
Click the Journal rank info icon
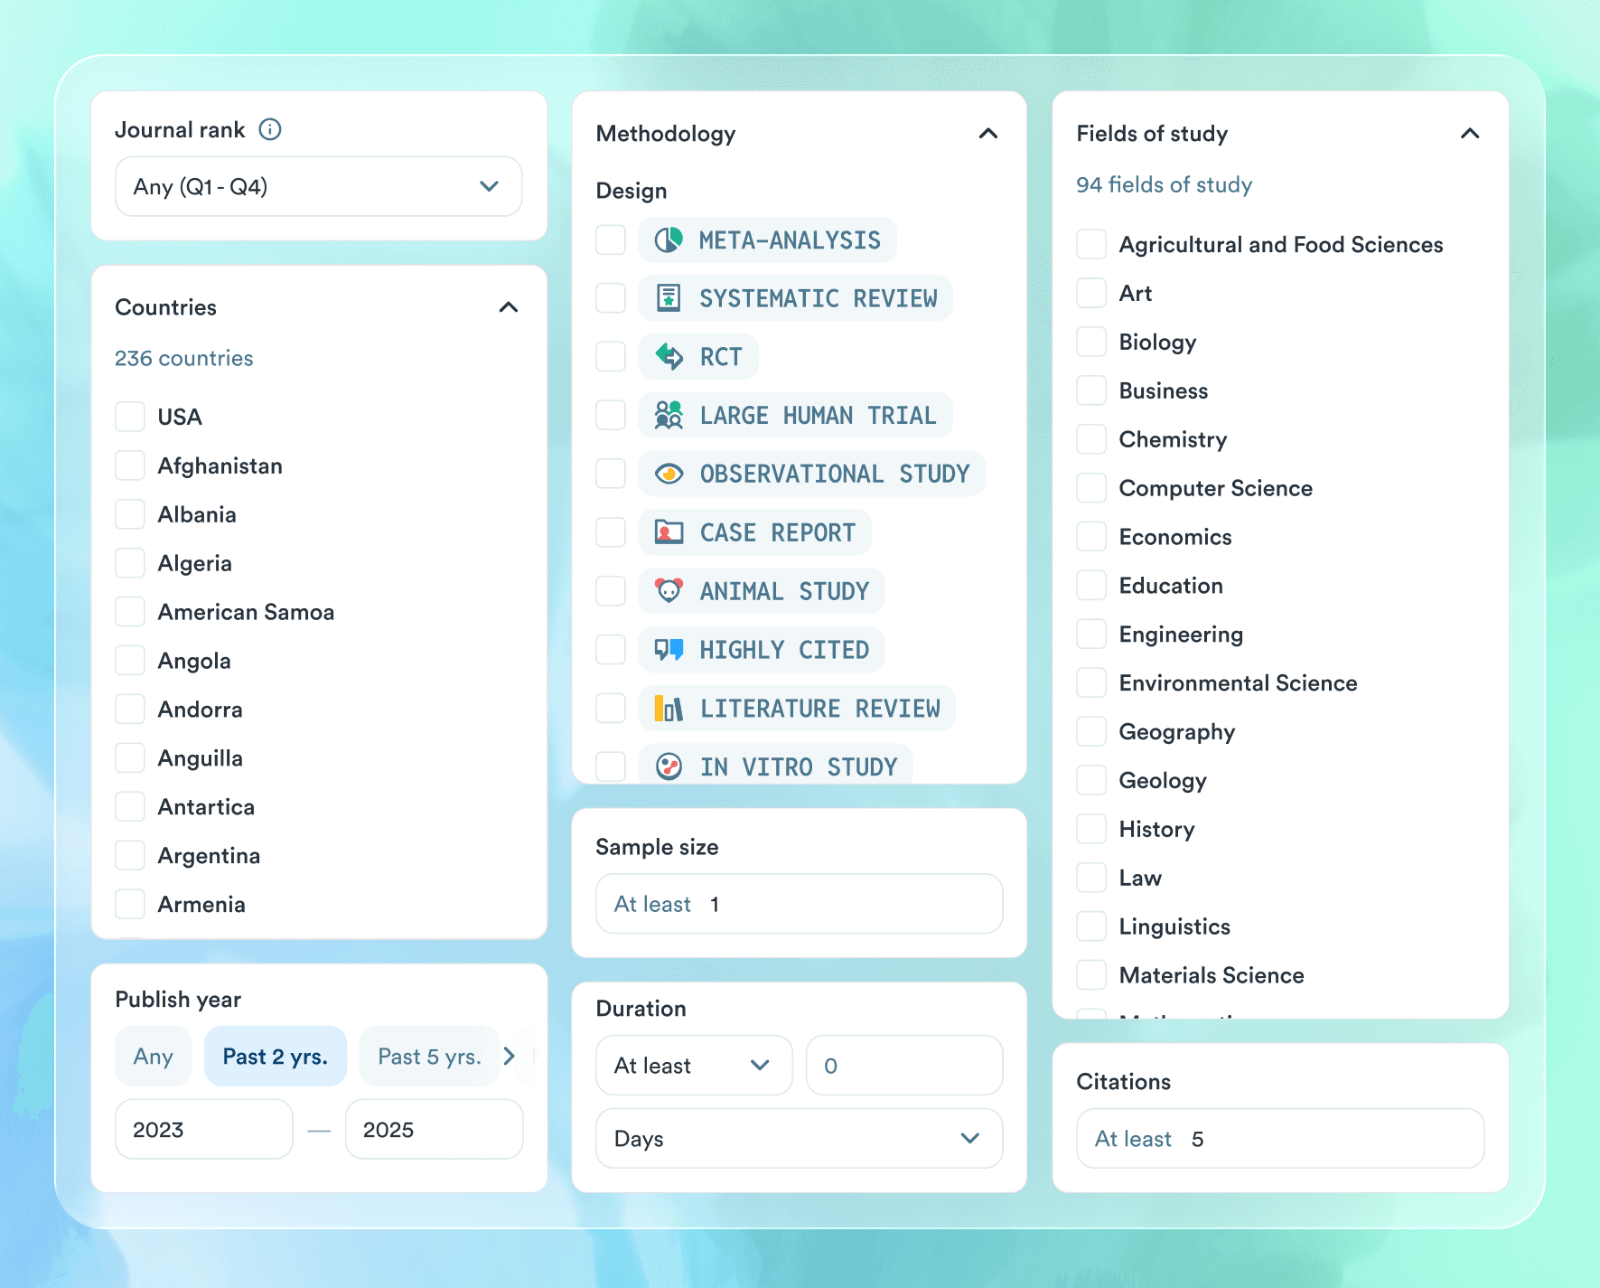coord(270,129)
